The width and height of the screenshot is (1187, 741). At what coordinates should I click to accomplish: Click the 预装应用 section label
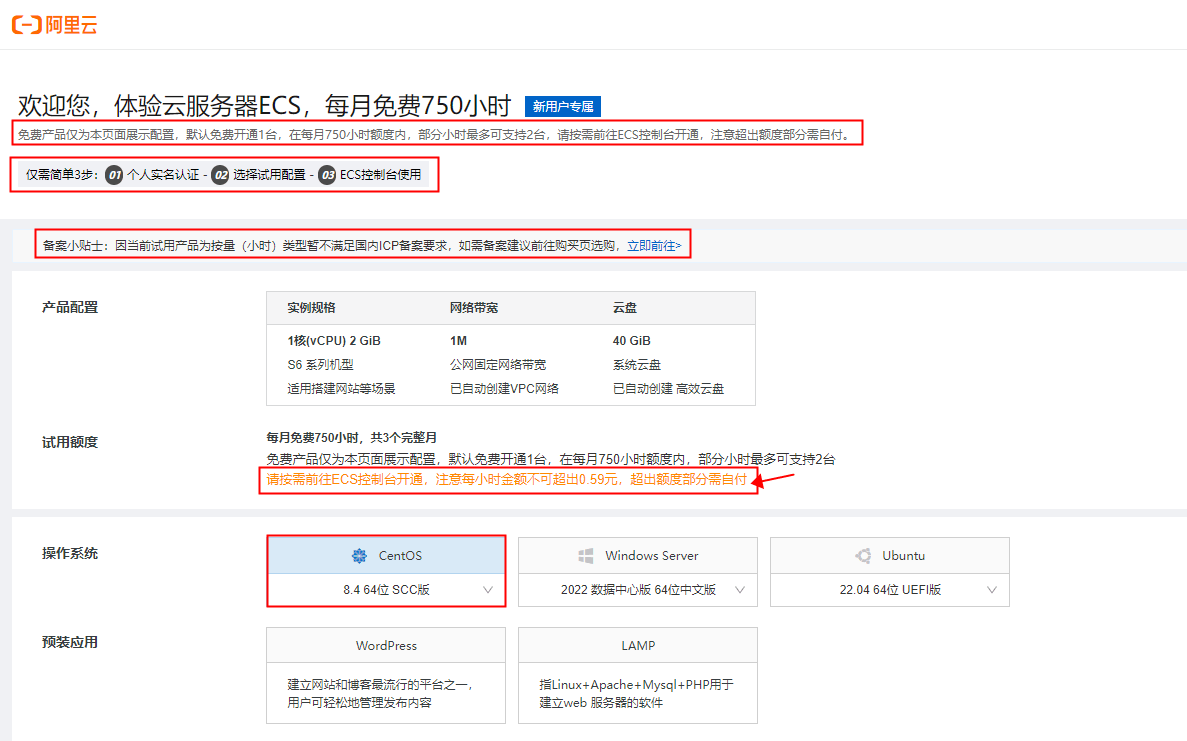click(70, 643)
